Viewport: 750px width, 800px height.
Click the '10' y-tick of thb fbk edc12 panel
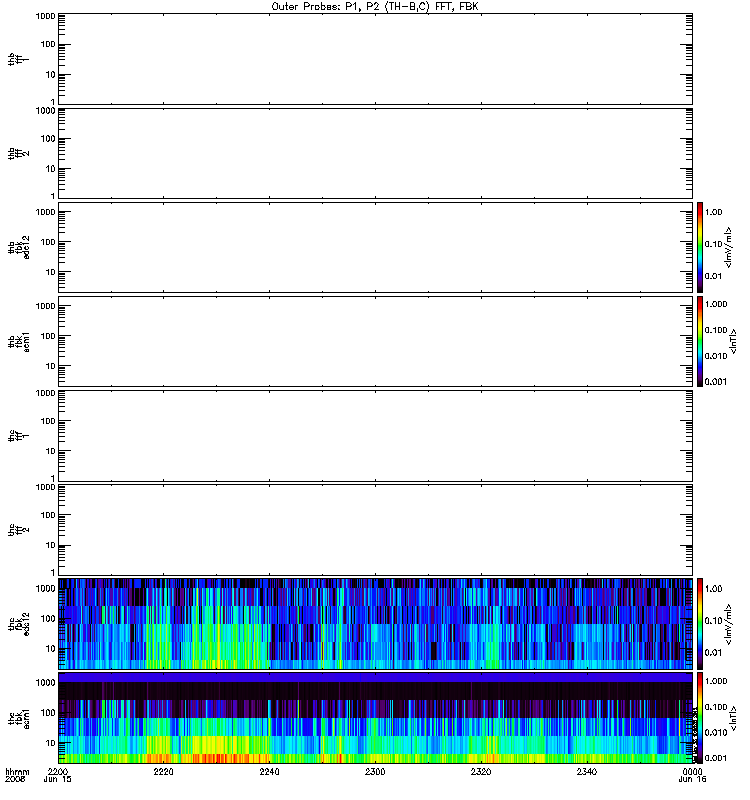[x=51, y=272]
